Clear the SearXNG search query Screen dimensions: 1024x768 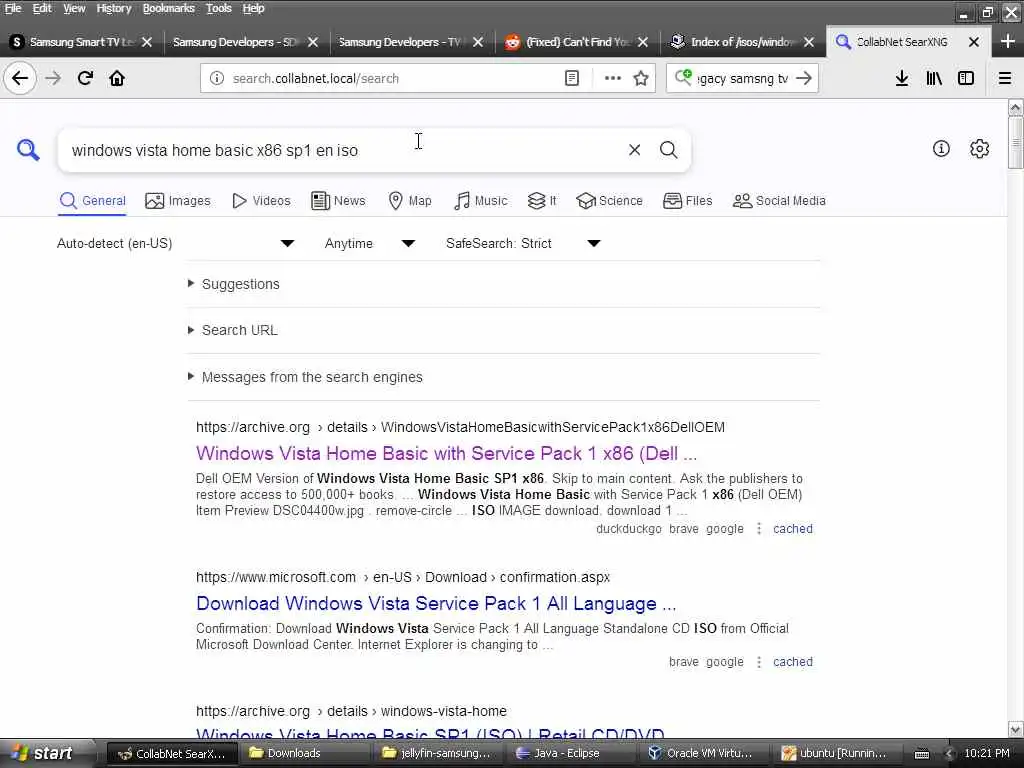[634, 150]
